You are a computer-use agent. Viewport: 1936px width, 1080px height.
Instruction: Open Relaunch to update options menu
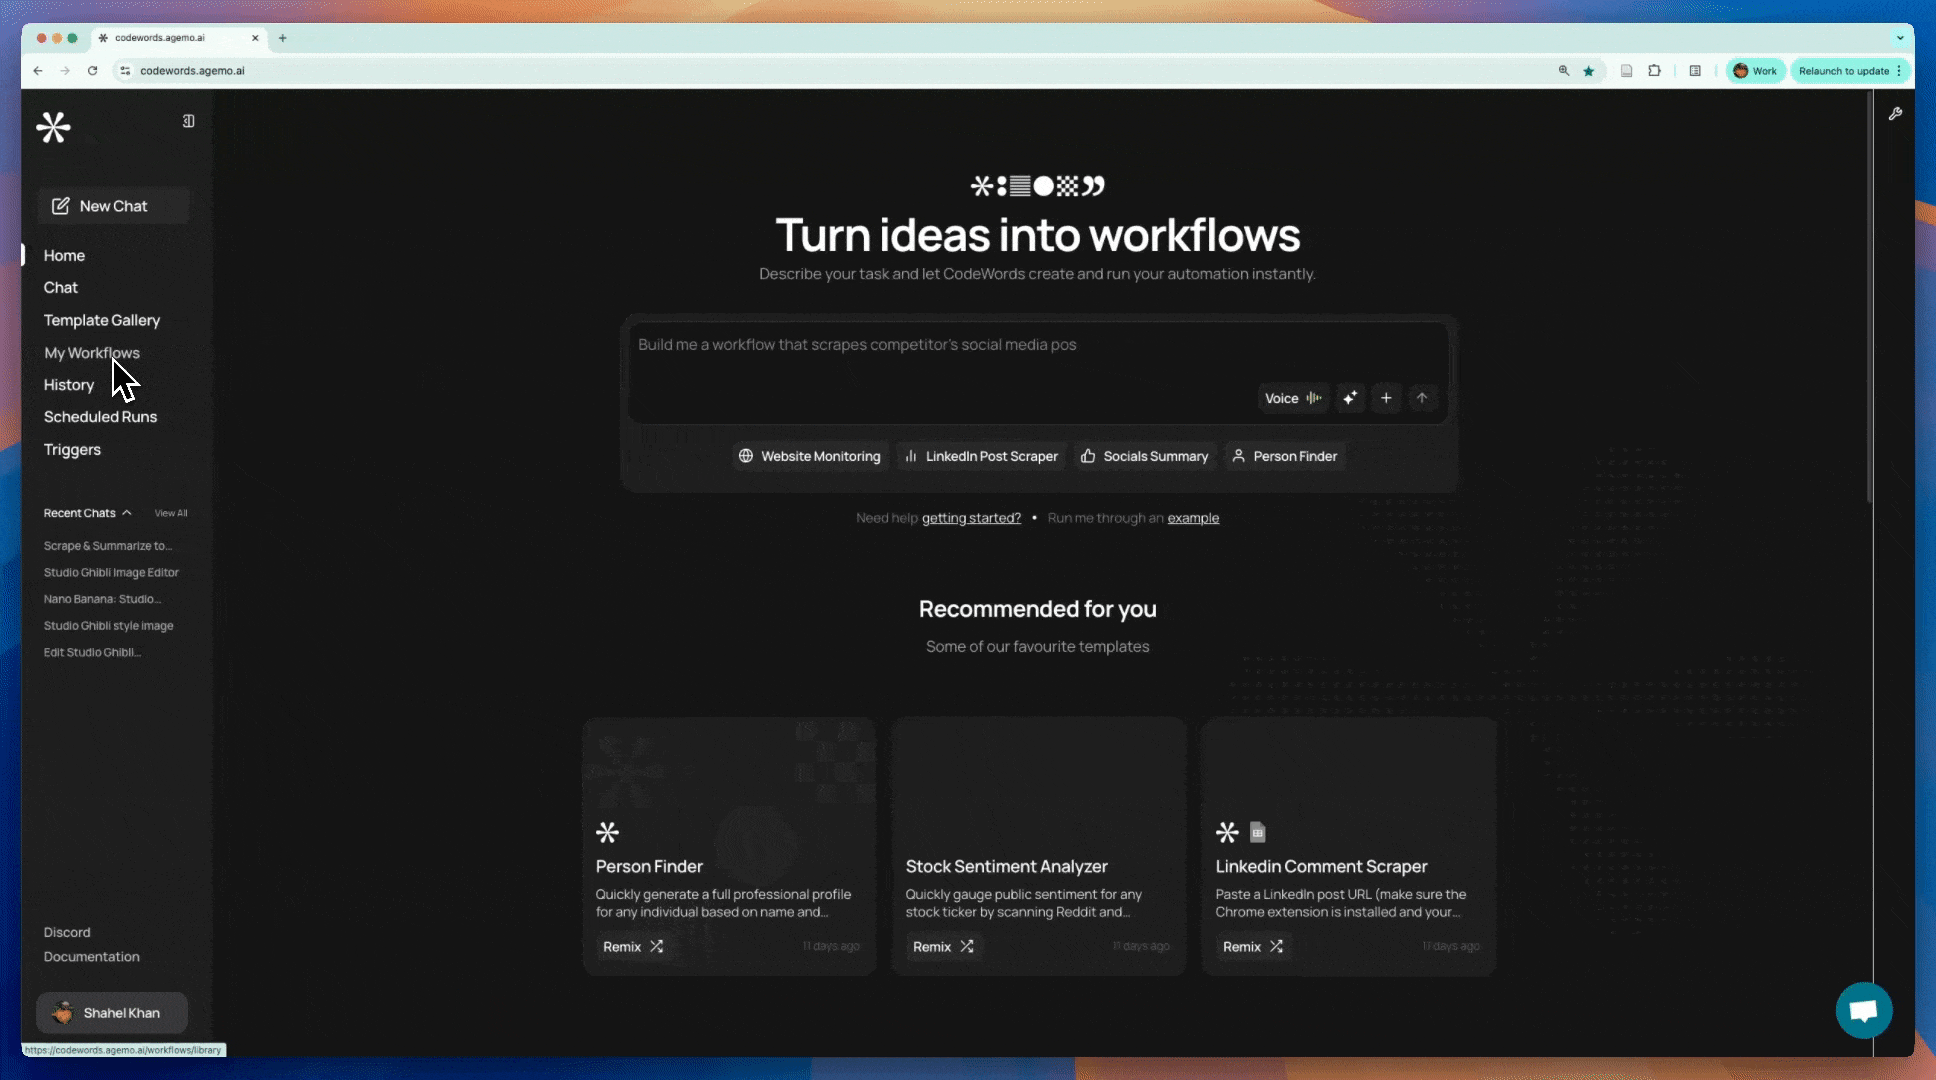click(1899, 71)
